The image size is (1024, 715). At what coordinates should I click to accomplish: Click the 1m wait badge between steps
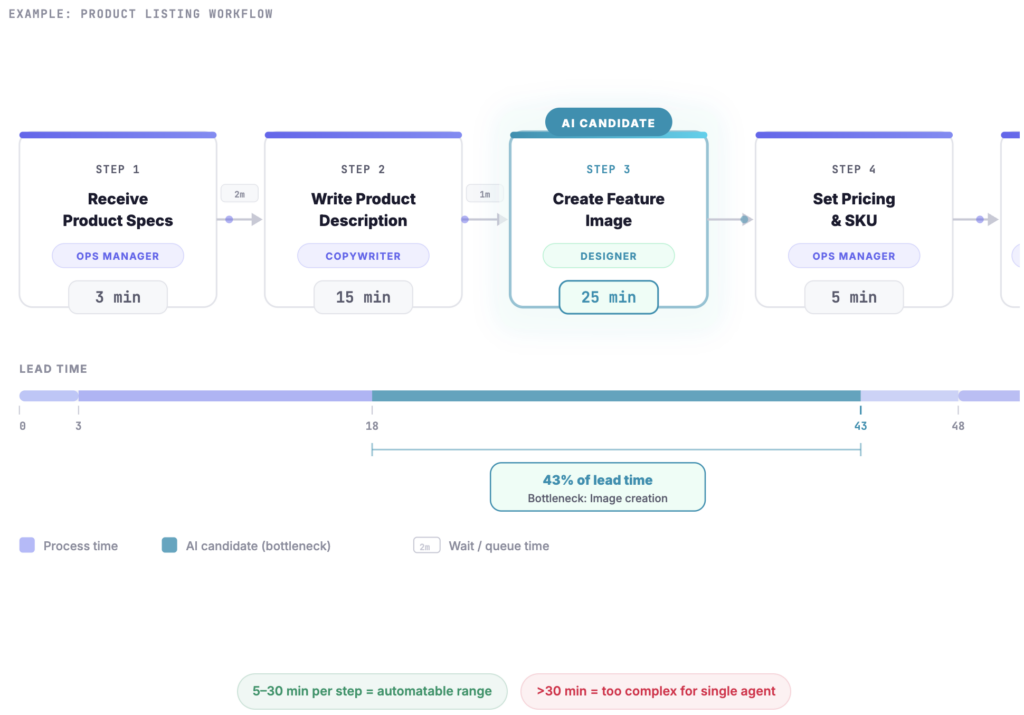(485, 194)
